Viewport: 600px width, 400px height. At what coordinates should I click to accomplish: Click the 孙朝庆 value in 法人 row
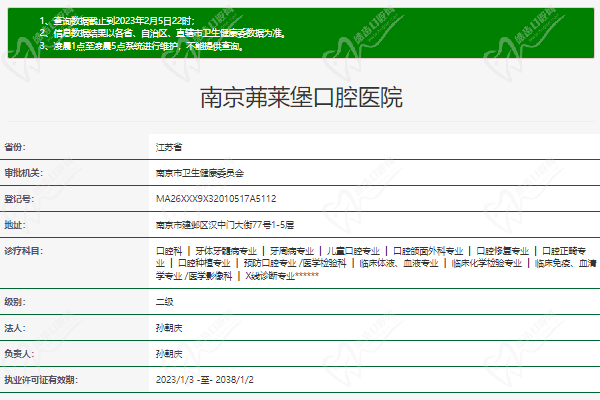point(169,328)
